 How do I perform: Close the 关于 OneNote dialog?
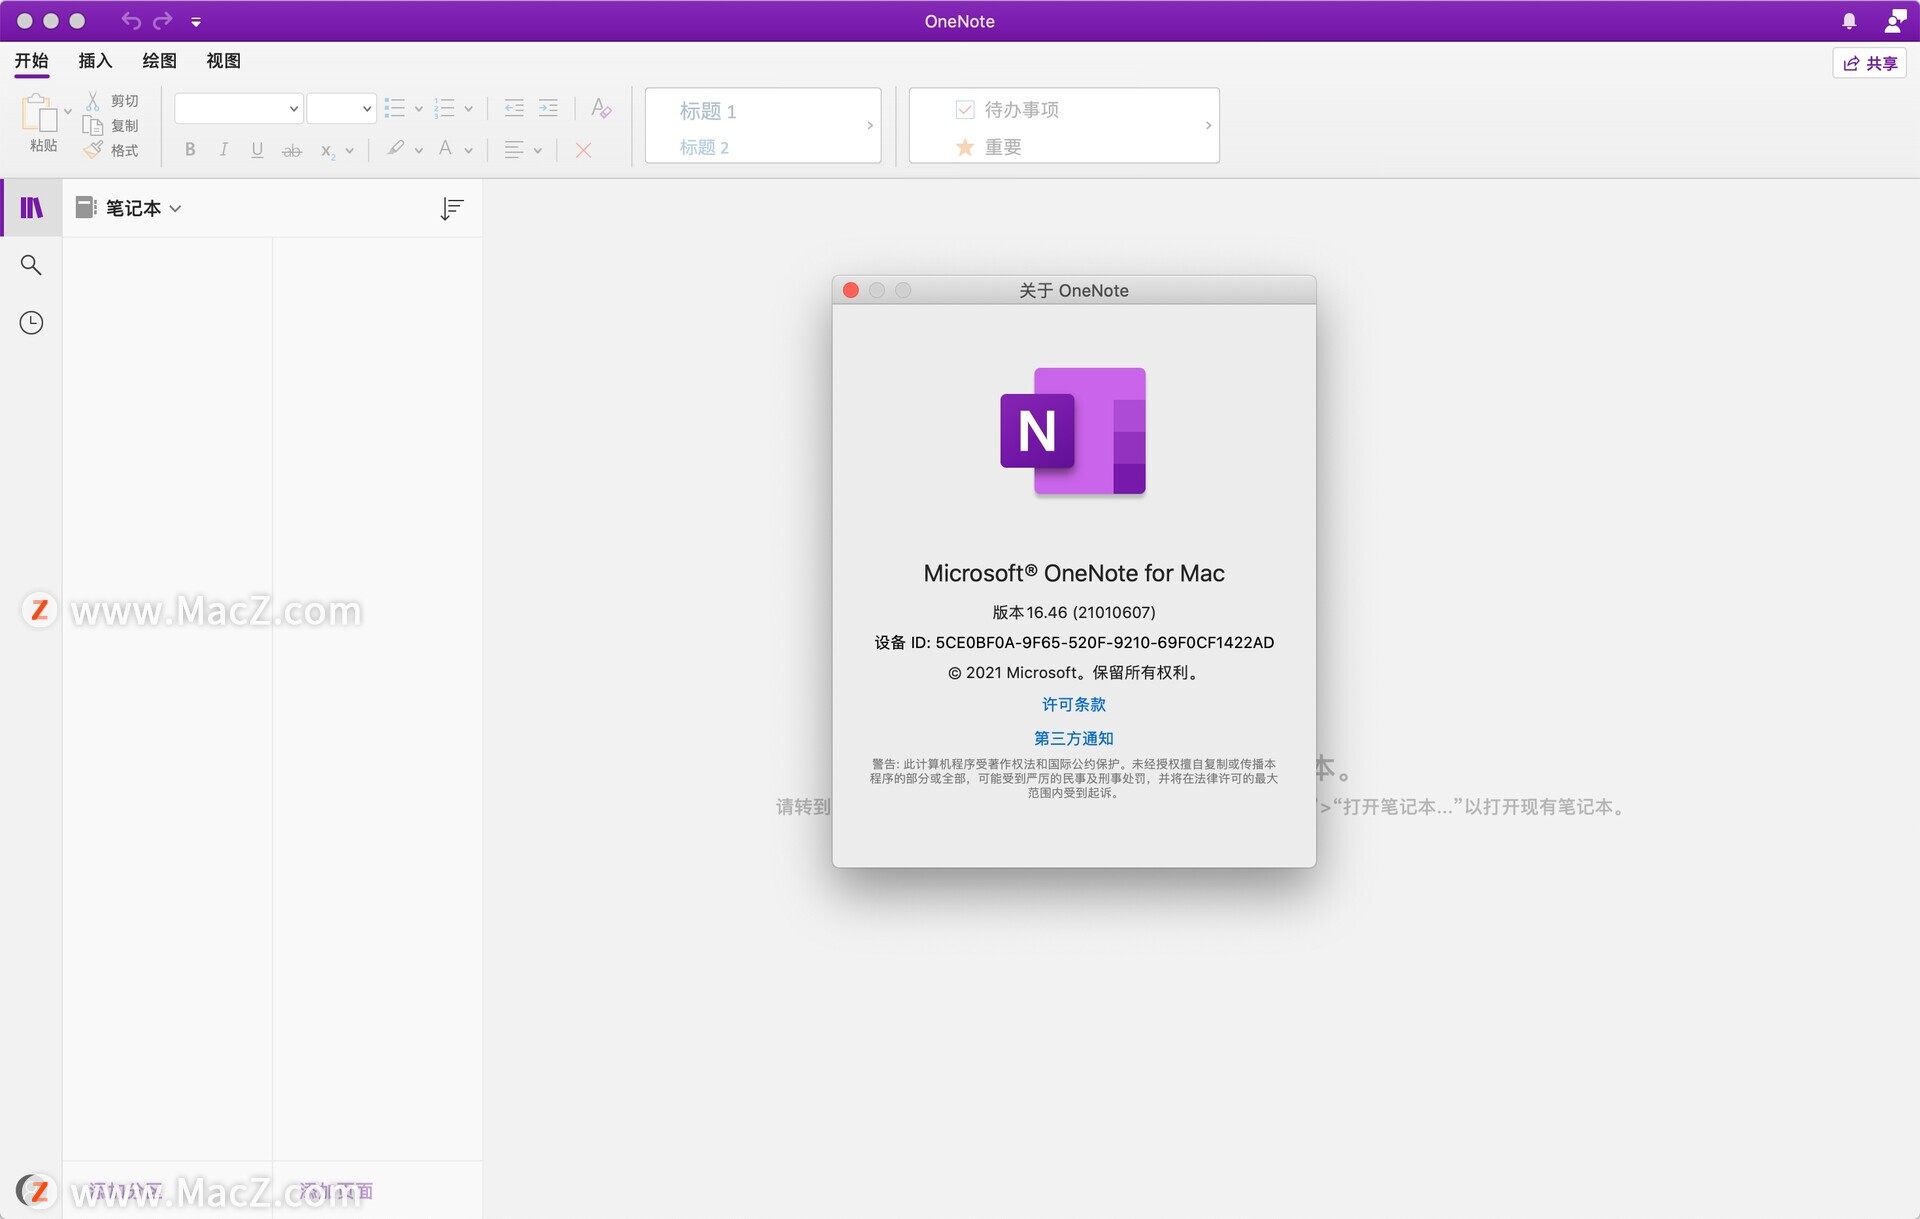(851, 290)
